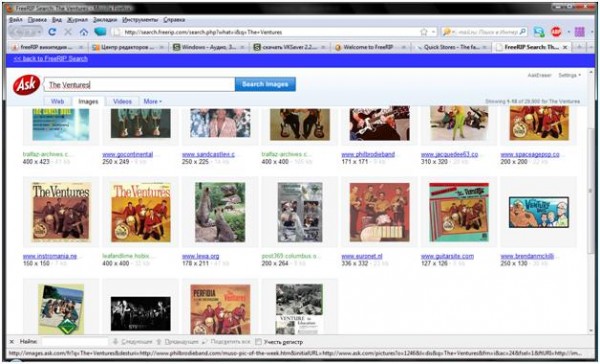Open the Вид menu
Screen dimensions: 600x364
click(57, 20)
